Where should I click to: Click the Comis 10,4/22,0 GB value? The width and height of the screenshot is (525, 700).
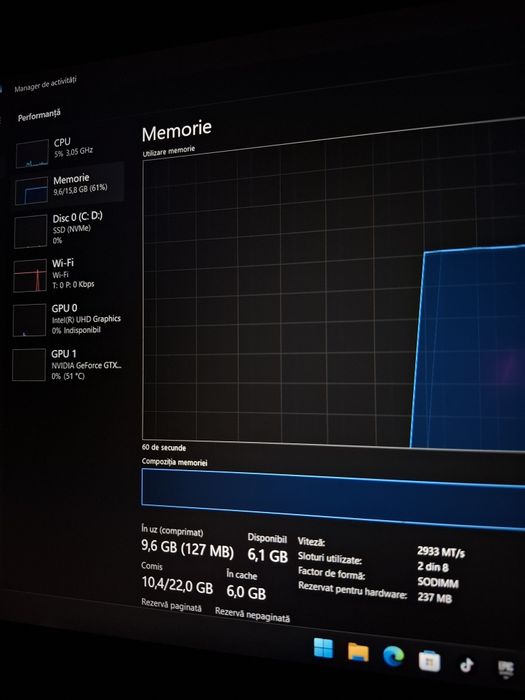(177, 585)
